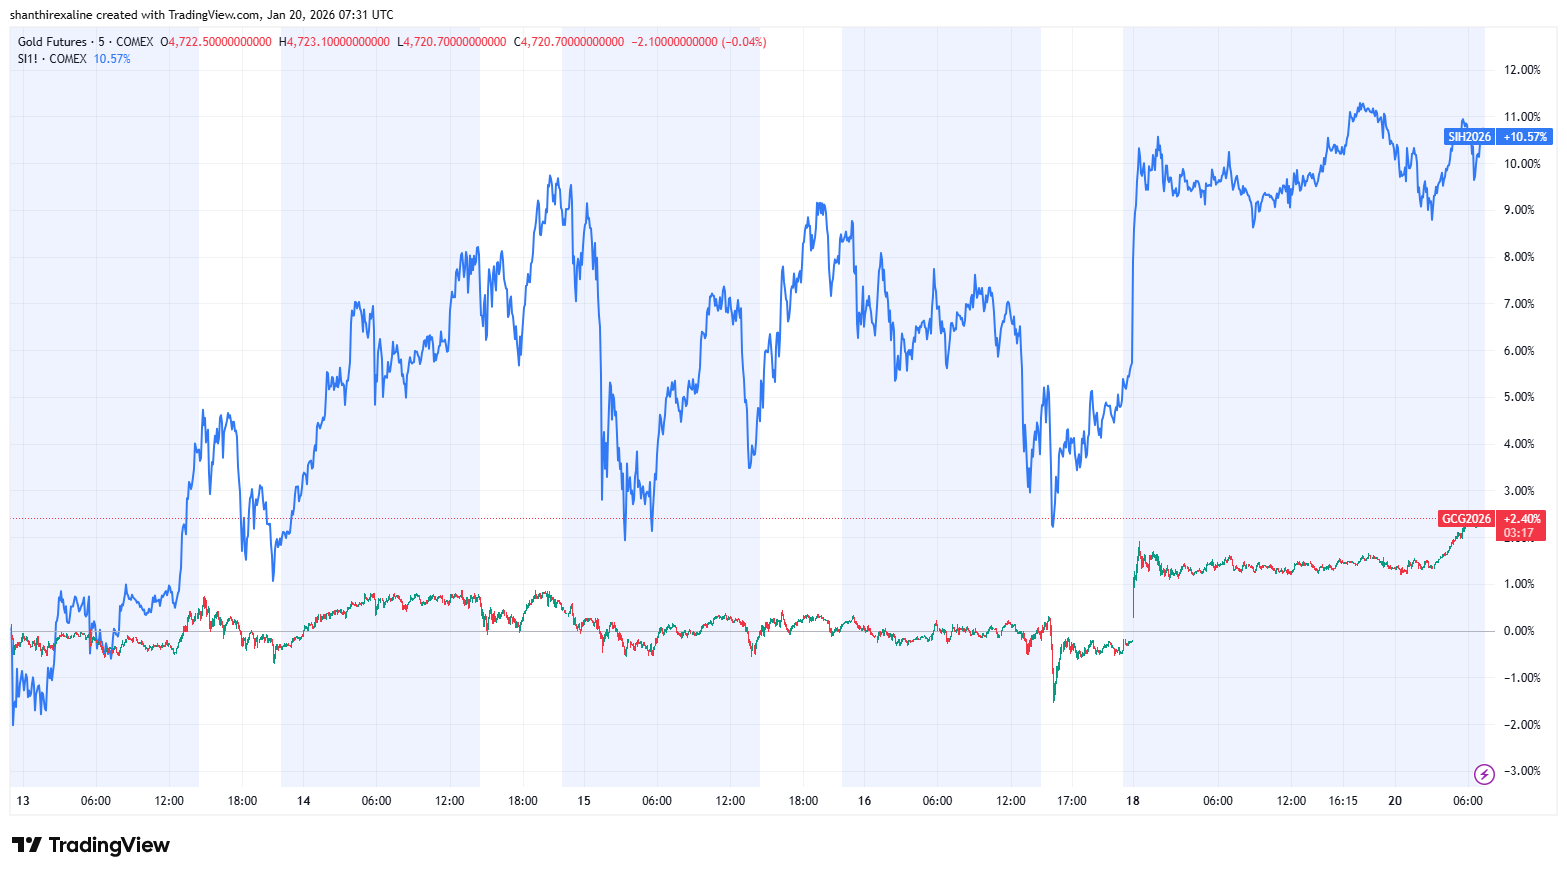Click the 10.57% value in the SI1! legend

pyautogui.click(x=112, y=59)
